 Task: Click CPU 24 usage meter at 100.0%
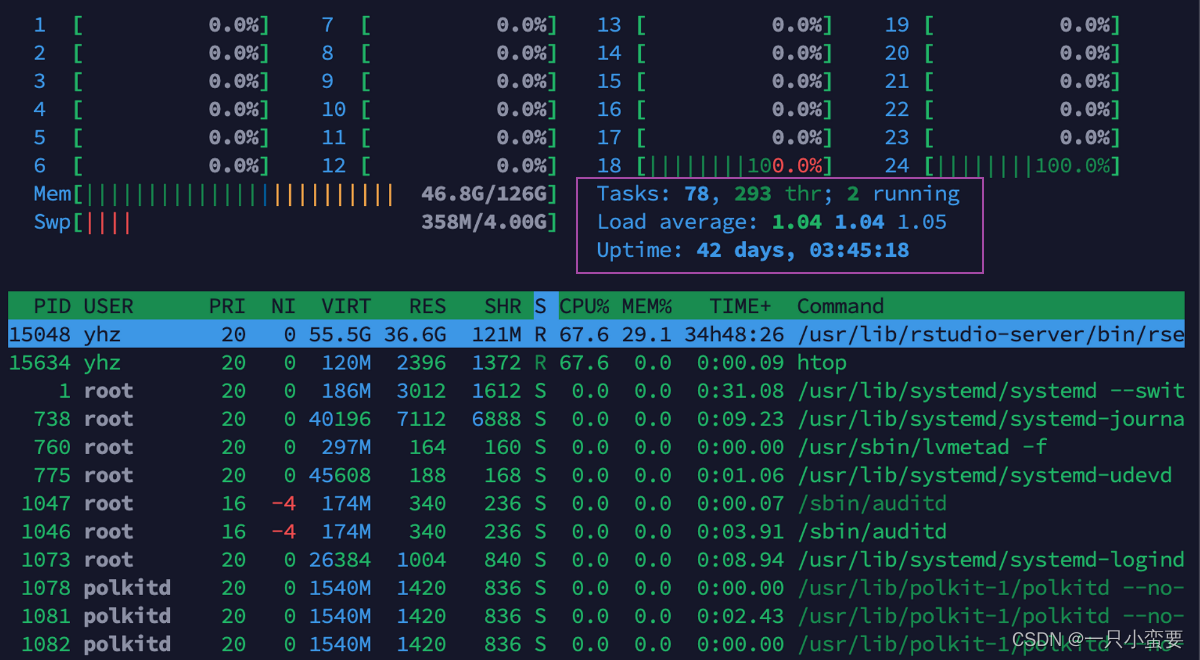click(x=1002, y=166)
